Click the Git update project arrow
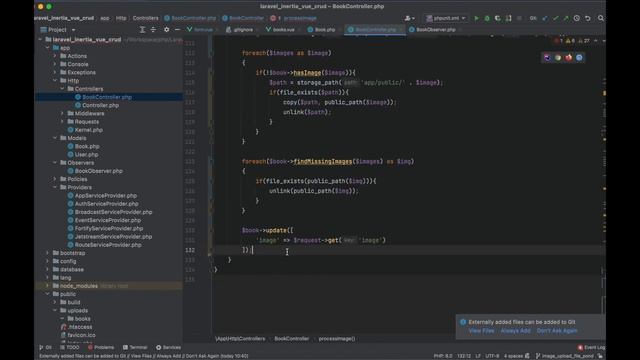This screenshot has height=360, width=640. pos(545,18)
